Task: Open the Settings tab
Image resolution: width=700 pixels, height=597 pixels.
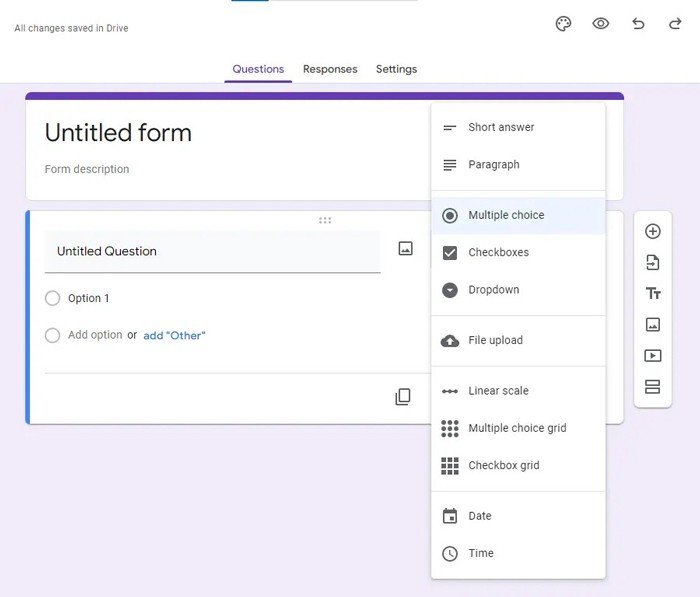Action: (x=396, y=69)
